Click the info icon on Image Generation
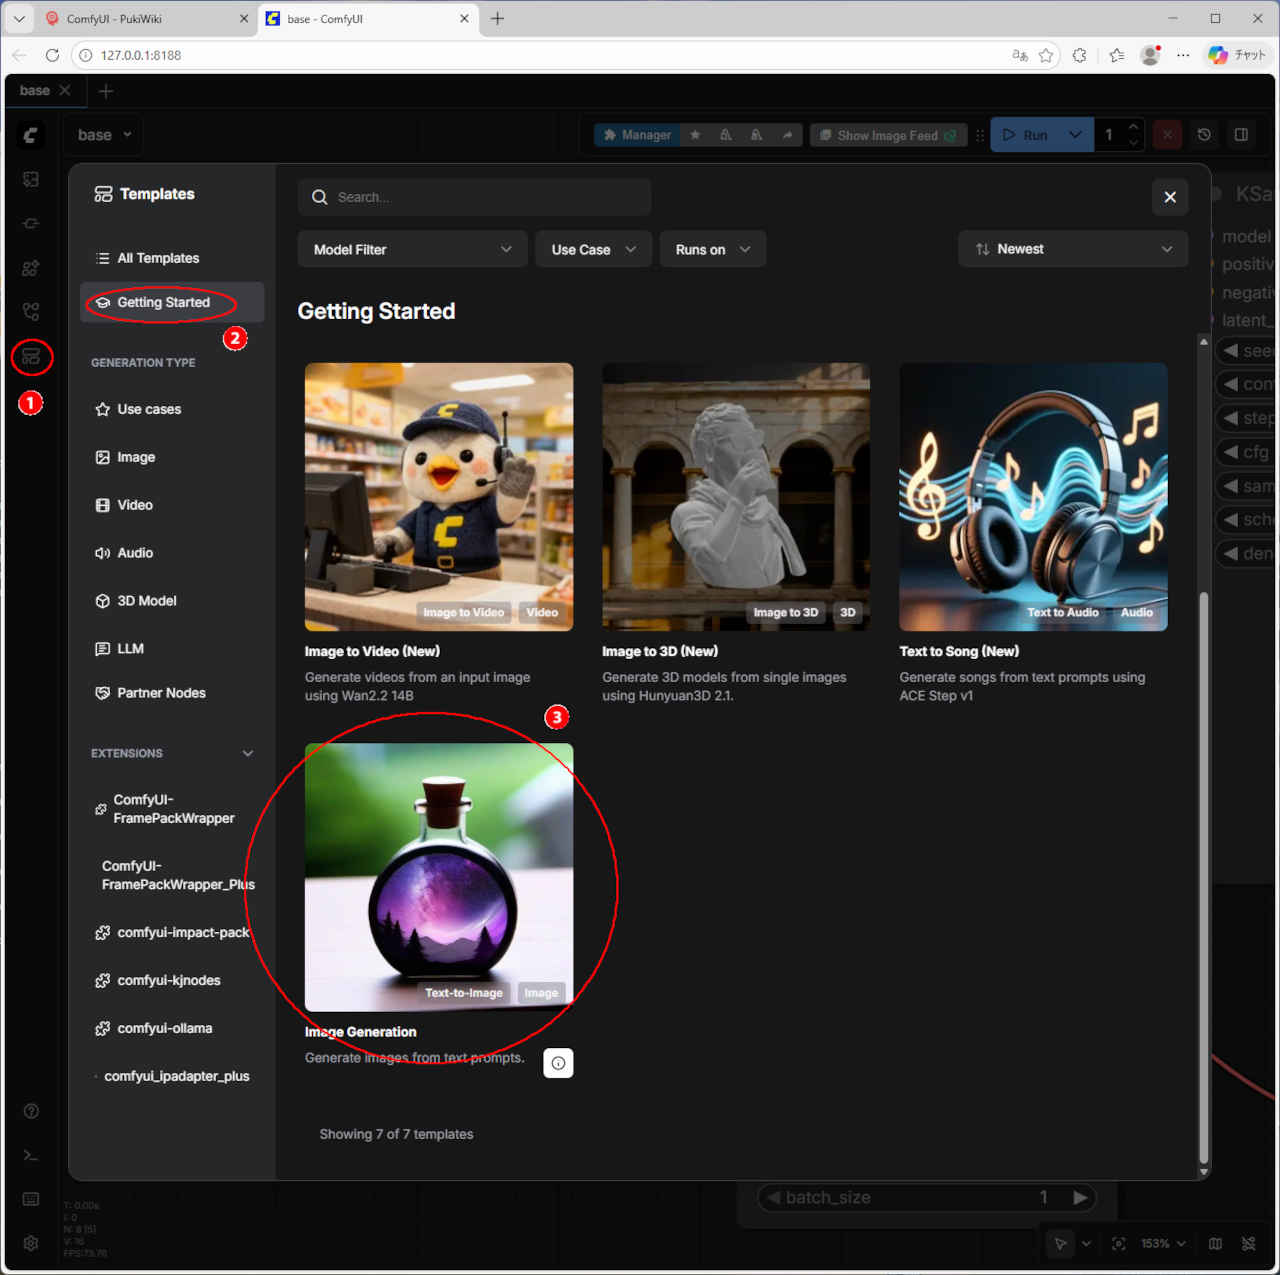This screenshot has width=1280, height=1275. 558,1063
